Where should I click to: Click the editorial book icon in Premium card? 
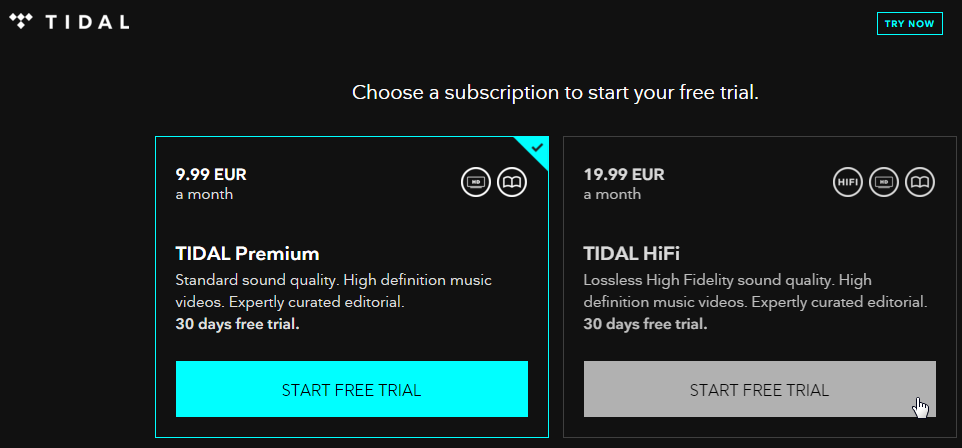click(512, 182)
